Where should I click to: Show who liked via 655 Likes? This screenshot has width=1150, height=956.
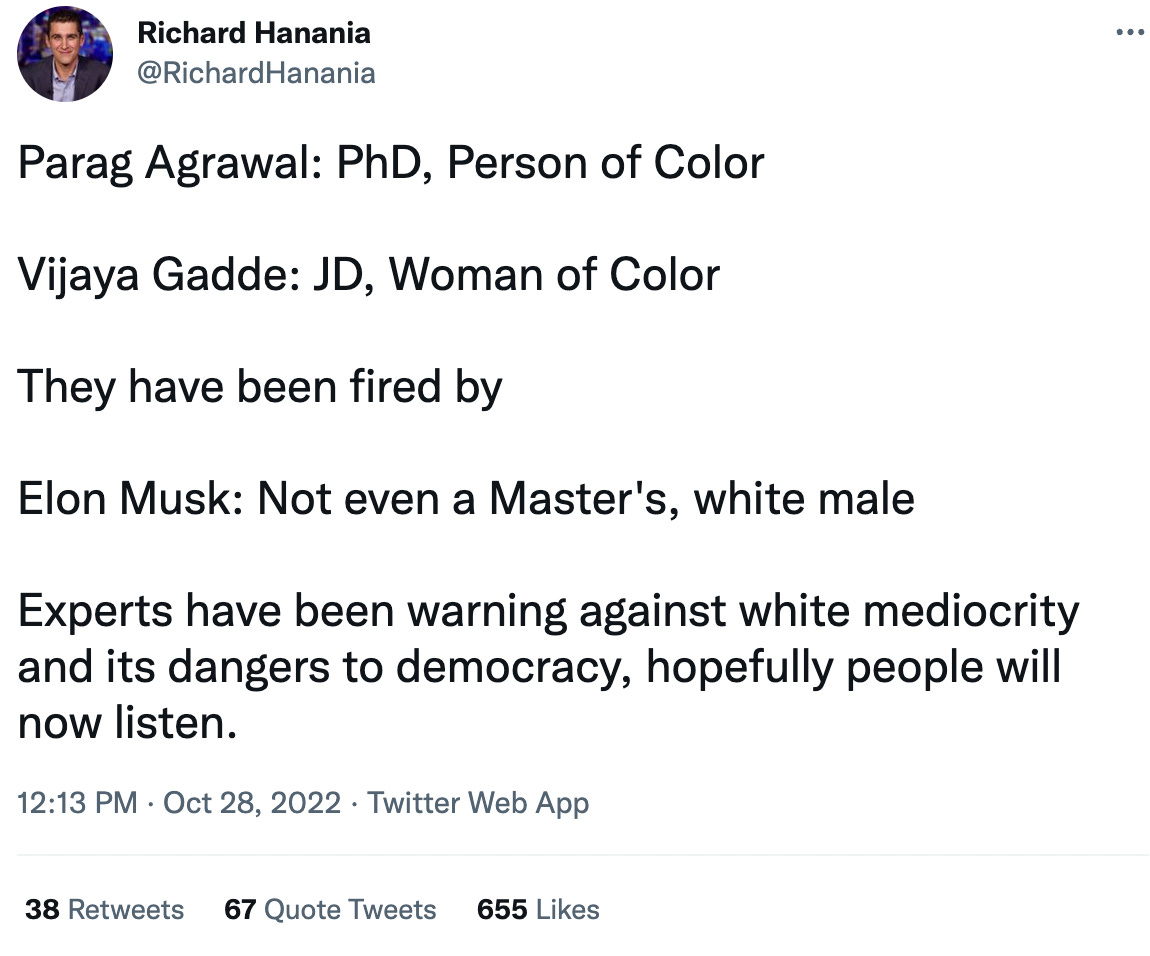click(536, 910)
